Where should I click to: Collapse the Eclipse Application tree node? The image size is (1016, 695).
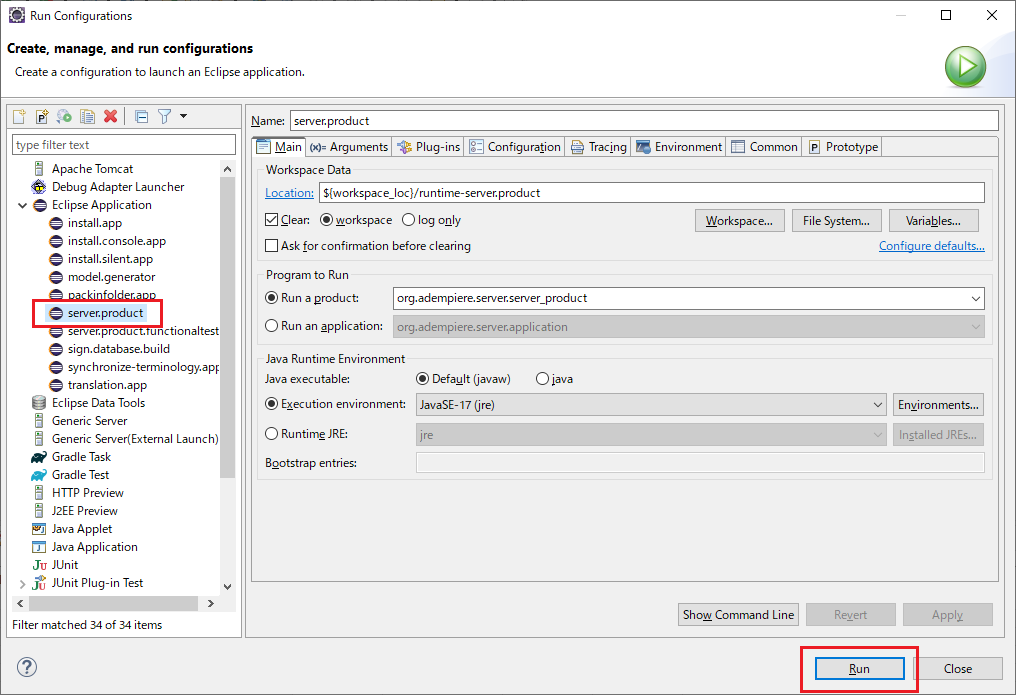point(22,205)
